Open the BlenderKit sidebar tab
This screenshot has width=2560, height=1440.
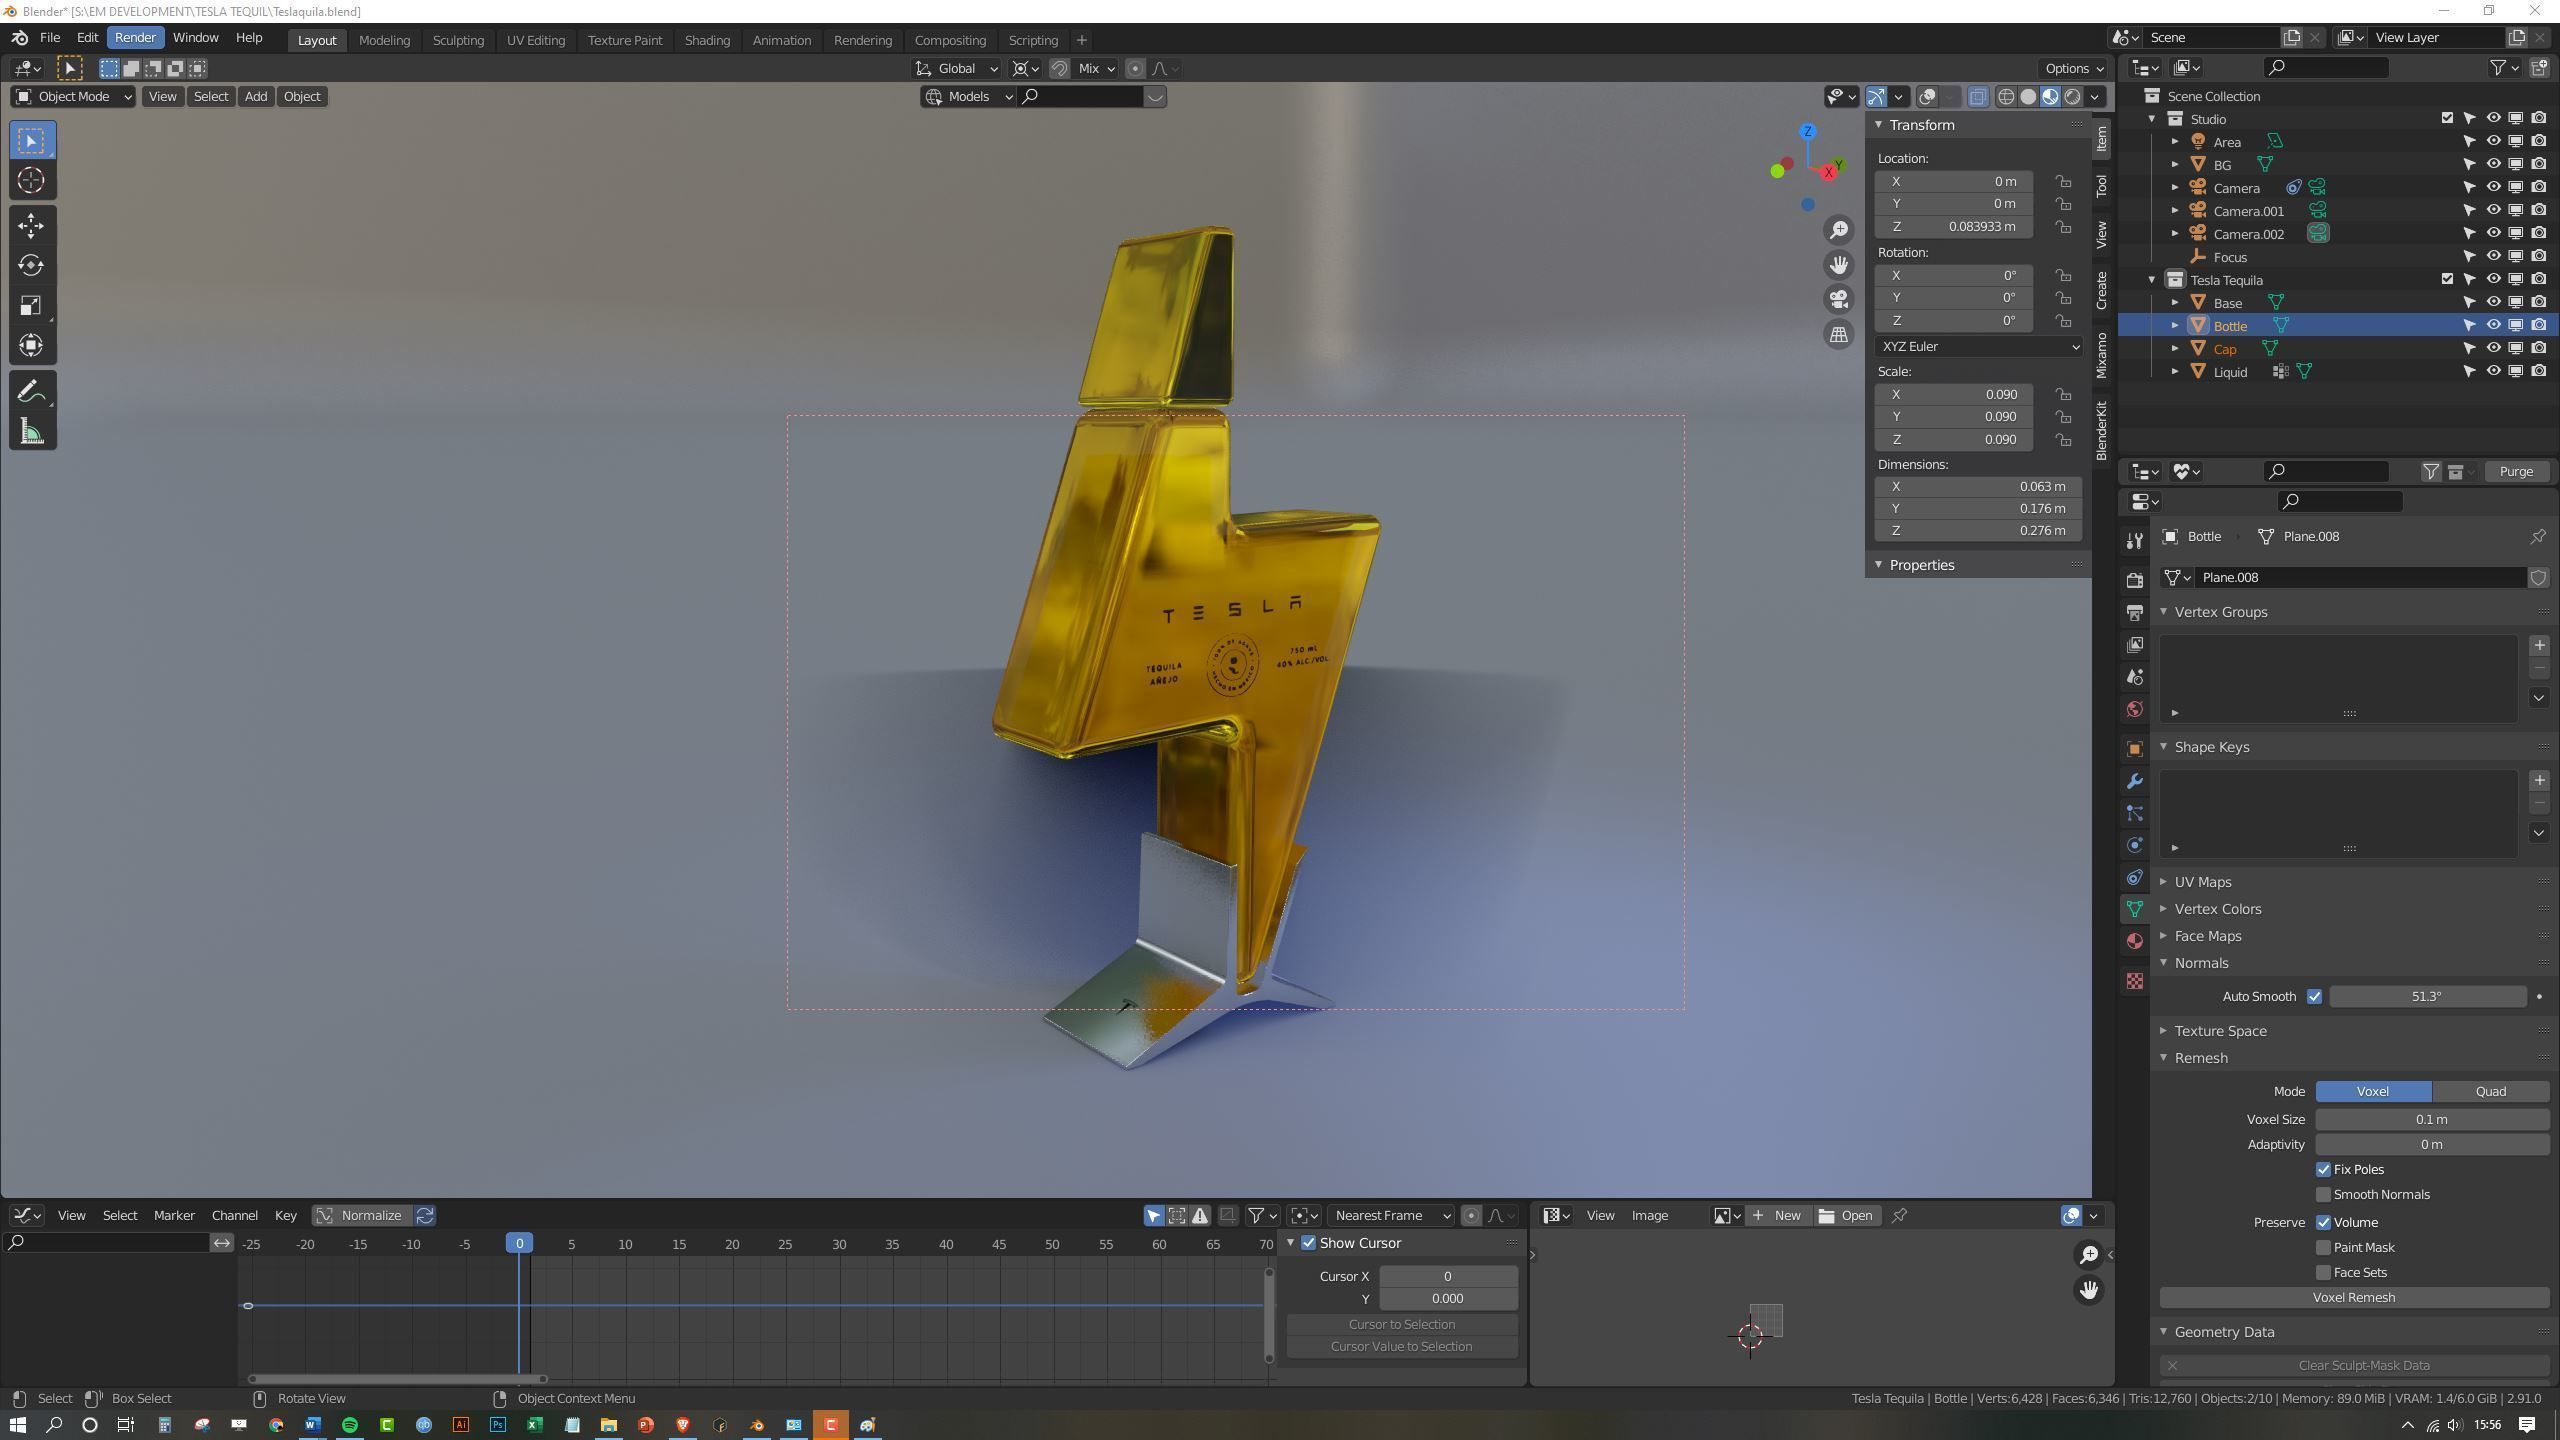click(x=2102, y=430)
